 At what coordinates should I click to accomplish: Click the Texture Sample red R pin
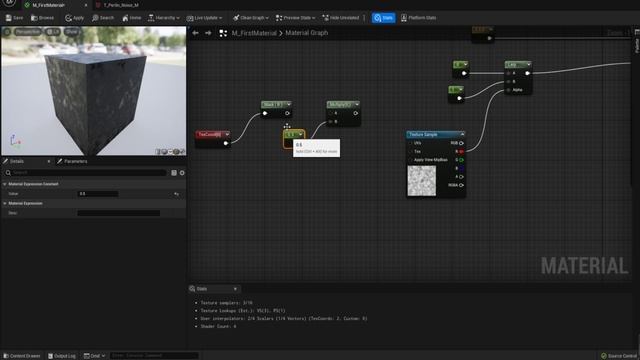click(461, 151)
